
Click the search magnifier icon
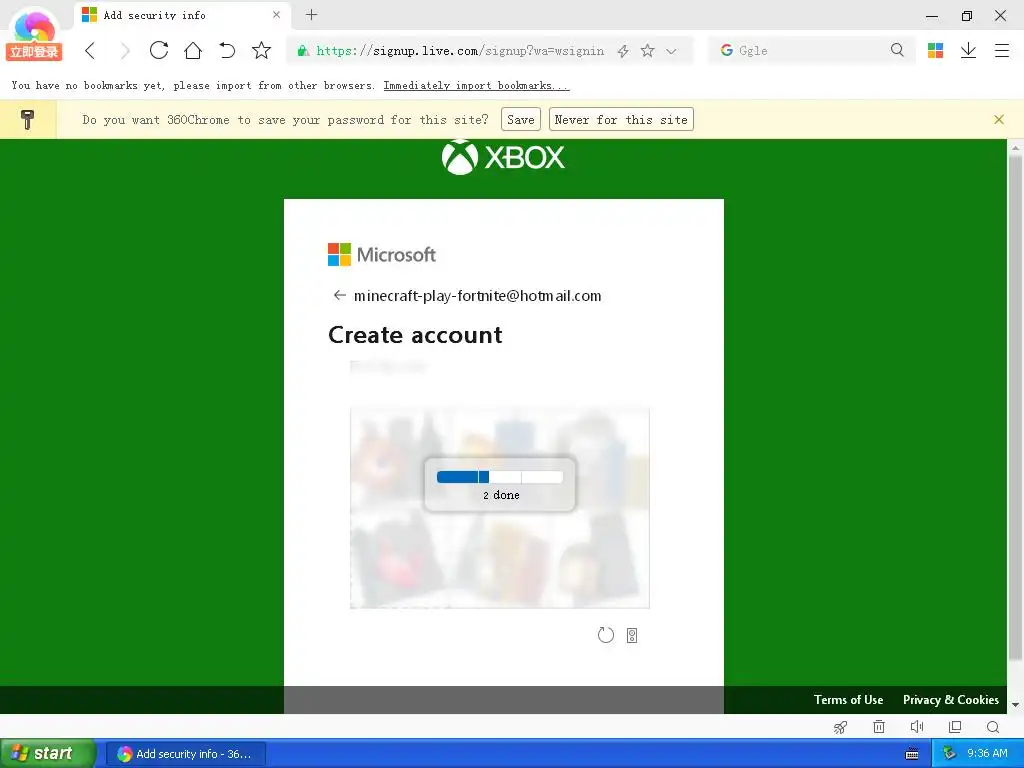tap(897, 50)
